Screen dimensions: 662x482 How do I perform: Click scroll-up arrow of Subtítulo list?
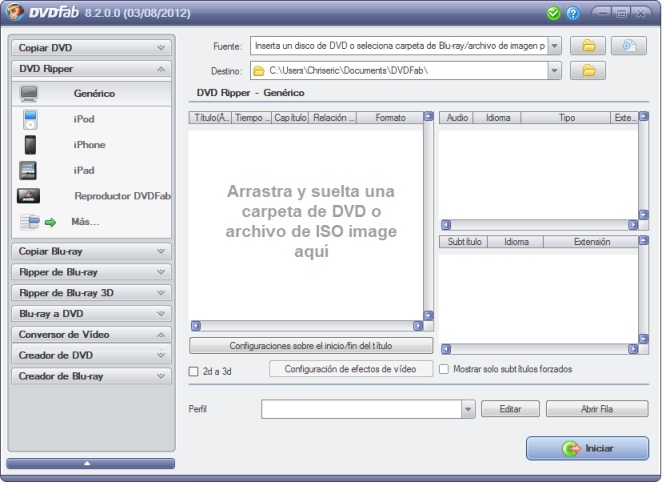(643, 241)
